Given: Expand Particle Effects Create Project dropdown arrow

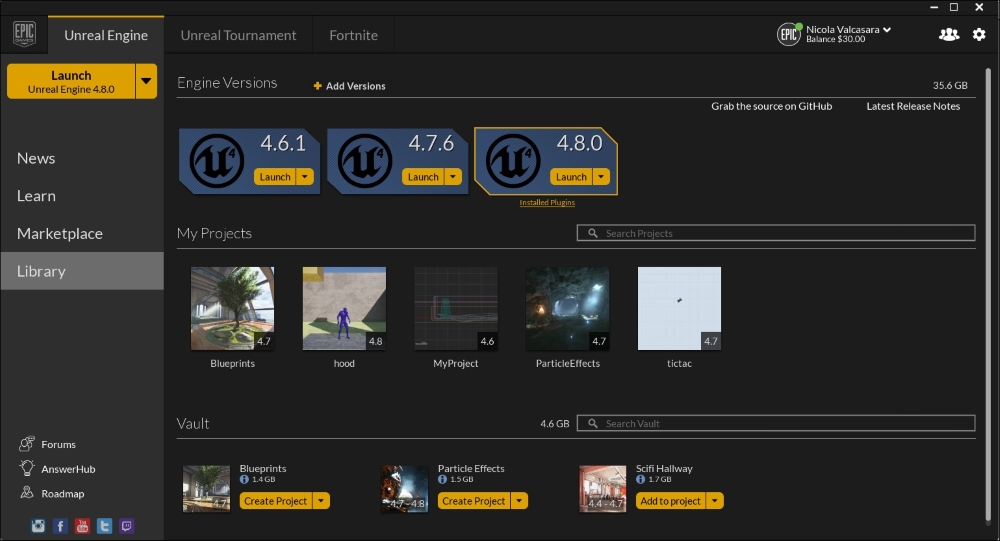Looking at the screenshot, I should 519,501.
